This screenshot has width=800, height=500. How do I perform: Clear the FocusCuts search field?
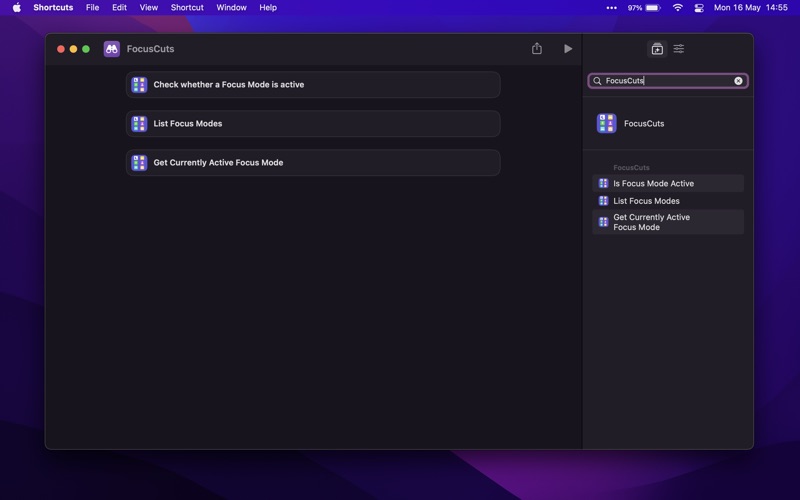pyautogui.click(x=738, y=81)
